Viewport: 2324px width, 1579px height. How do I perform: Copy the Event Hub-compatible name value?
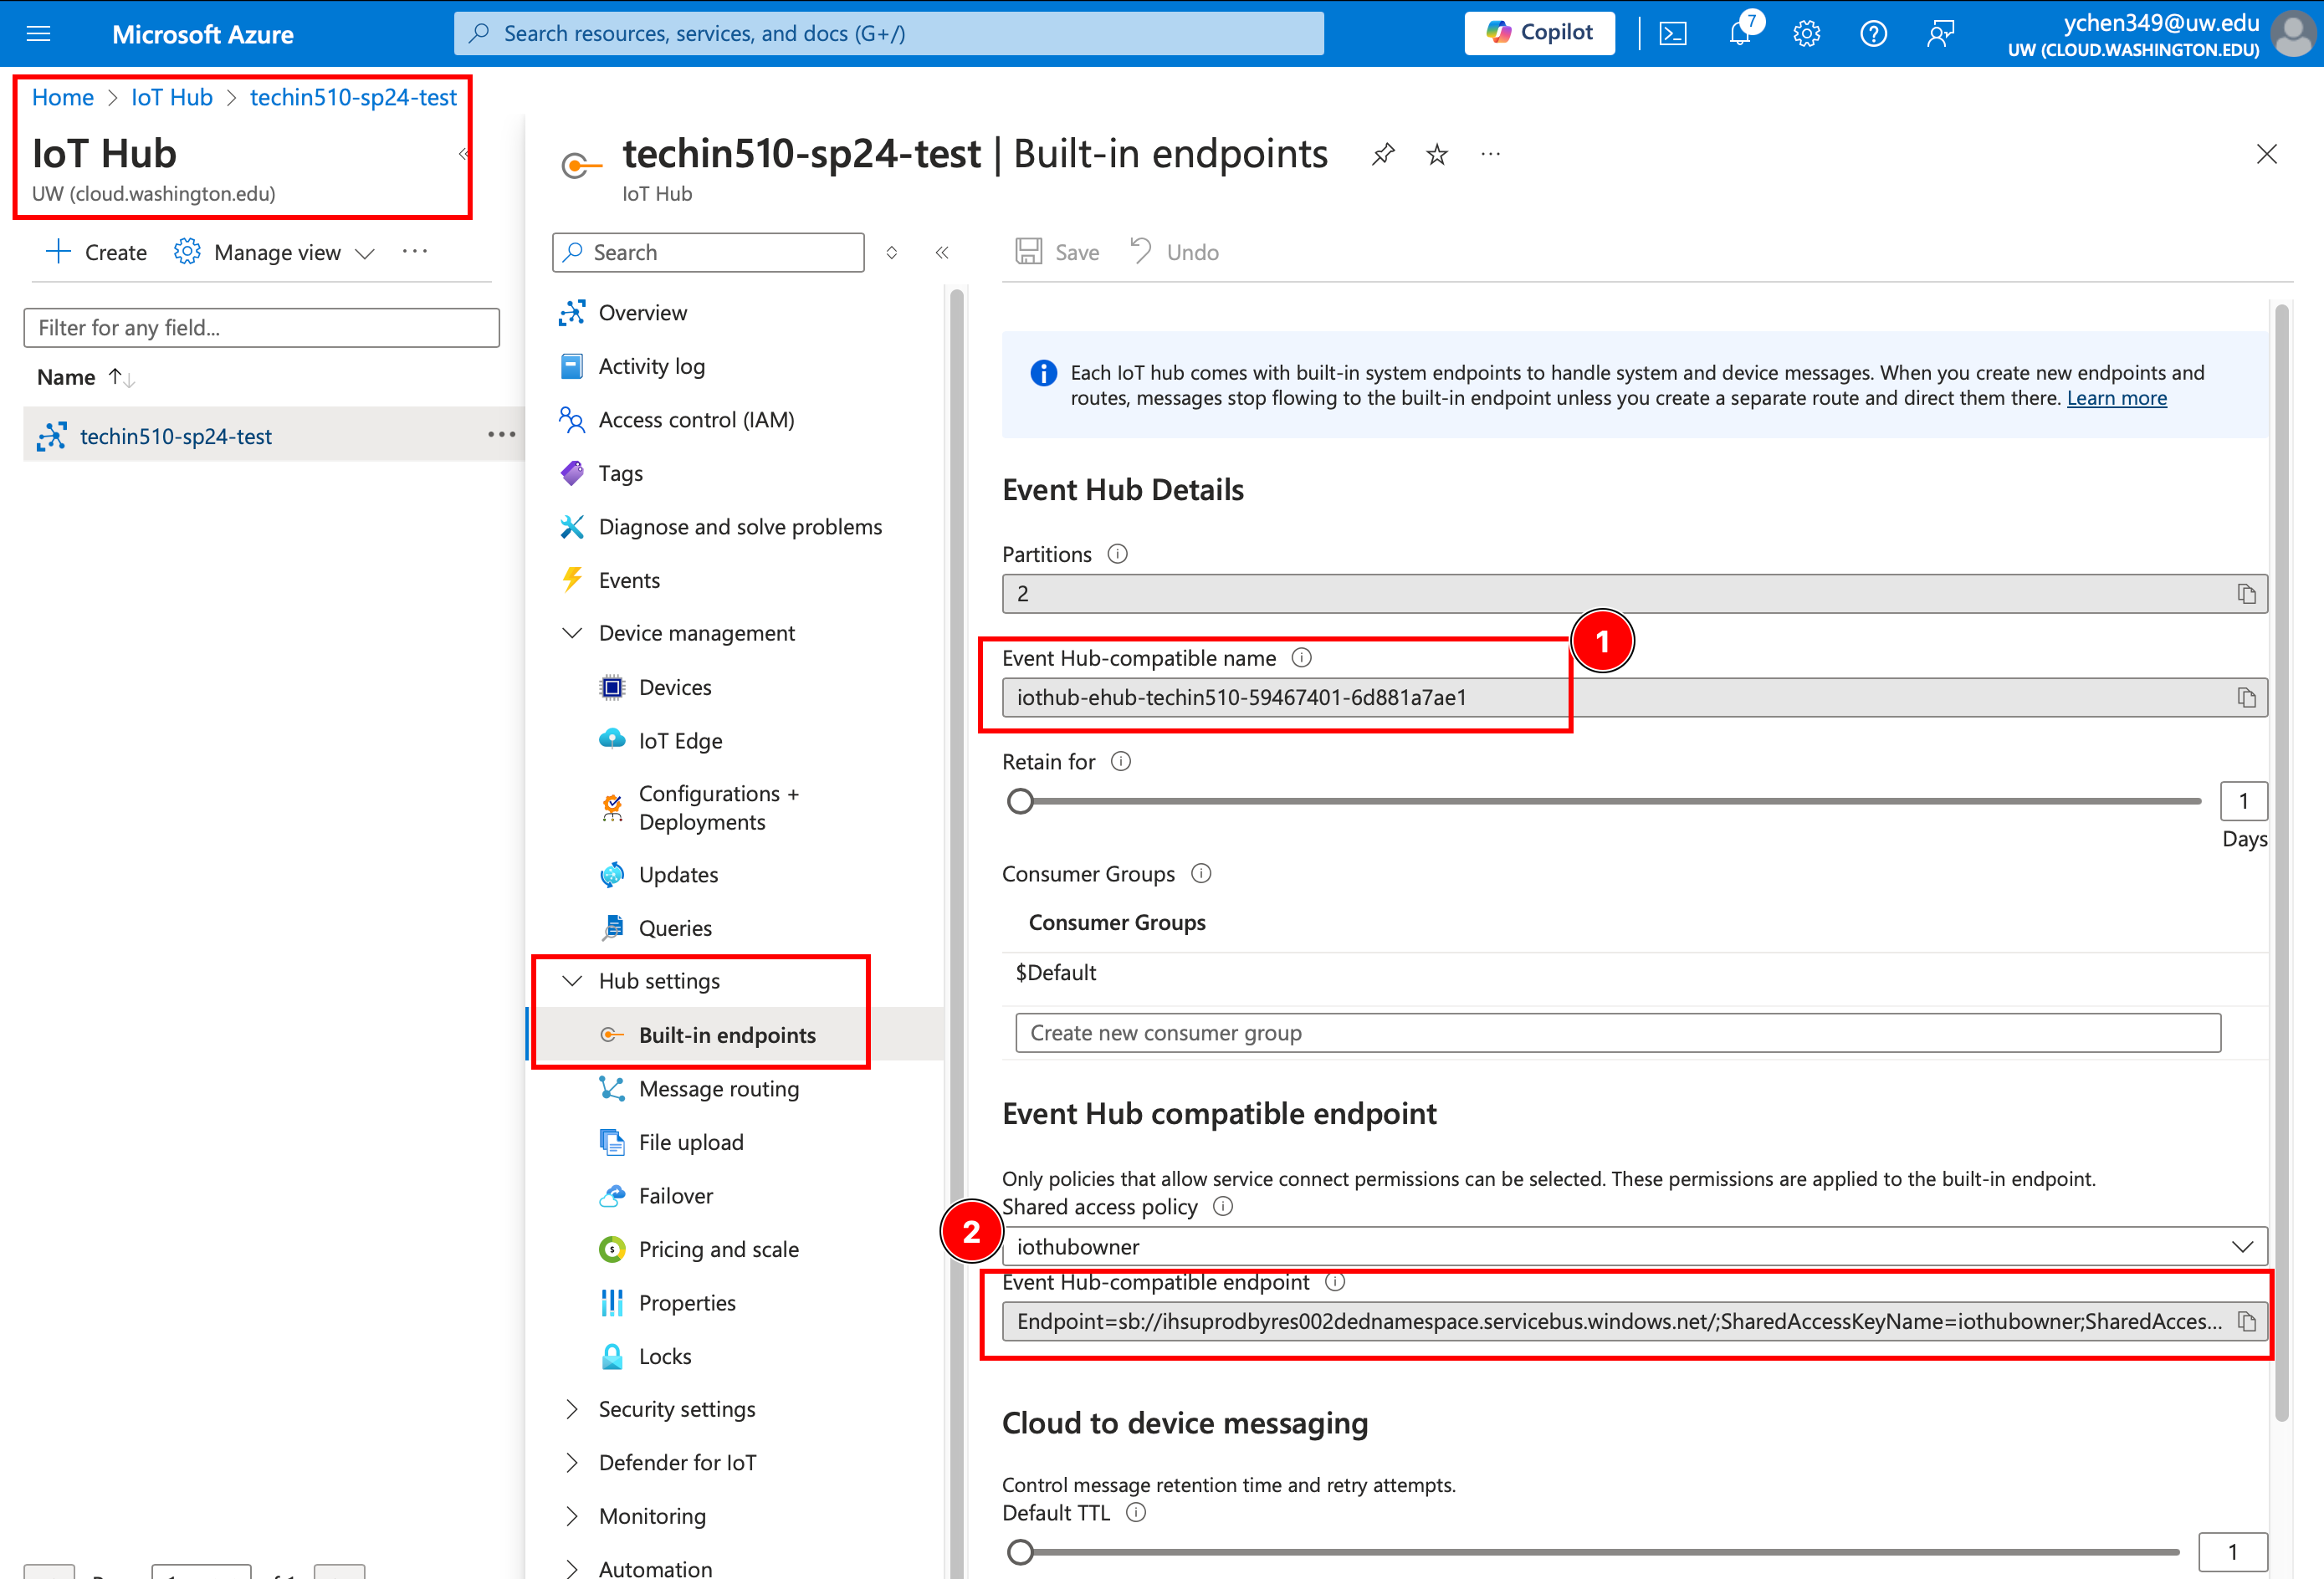2246,698
